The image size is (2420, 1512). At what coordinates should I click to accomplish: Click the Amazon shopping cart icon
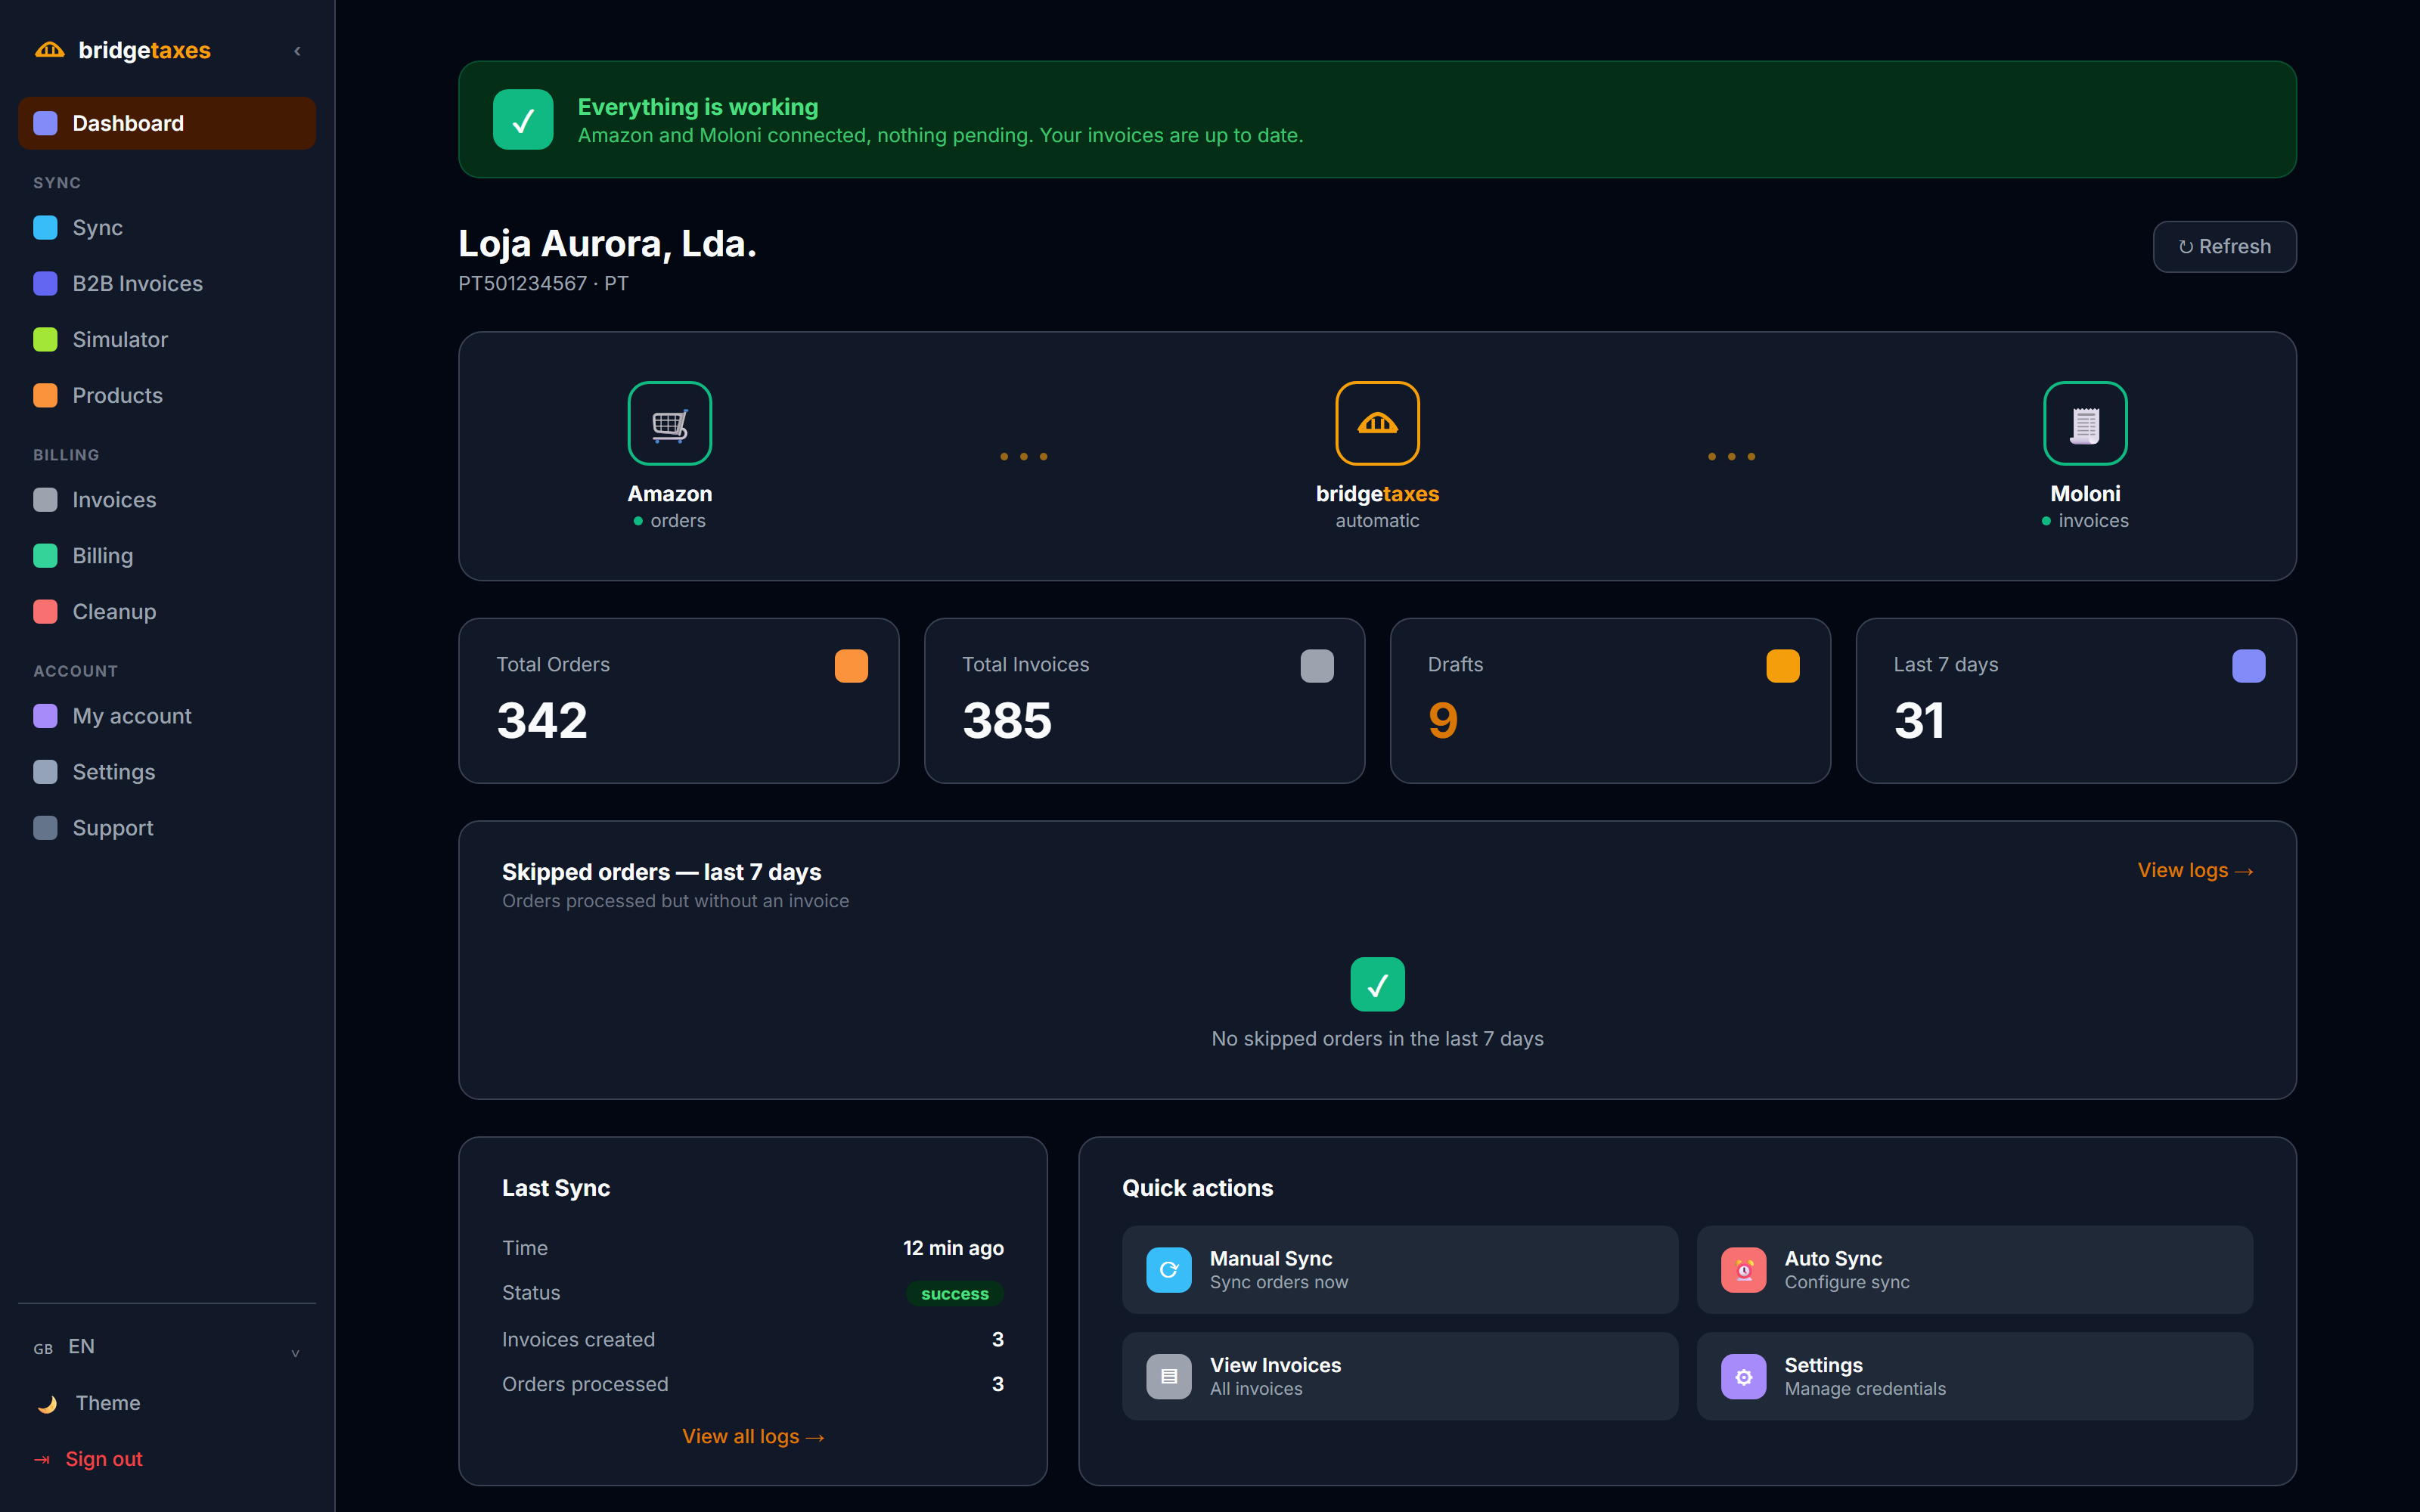click(670, 423)
